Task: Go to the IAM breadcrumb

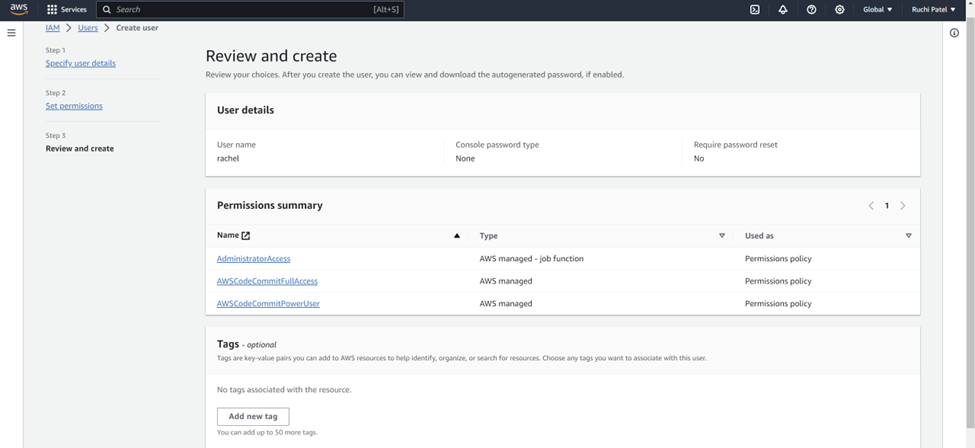Action: pos(52,28)
